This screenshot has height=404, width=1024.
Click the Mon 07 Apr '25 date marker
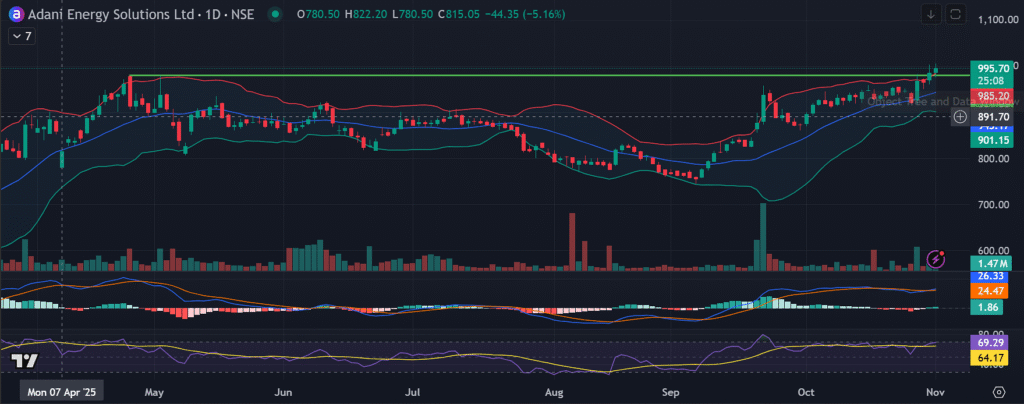pos(62,393)
